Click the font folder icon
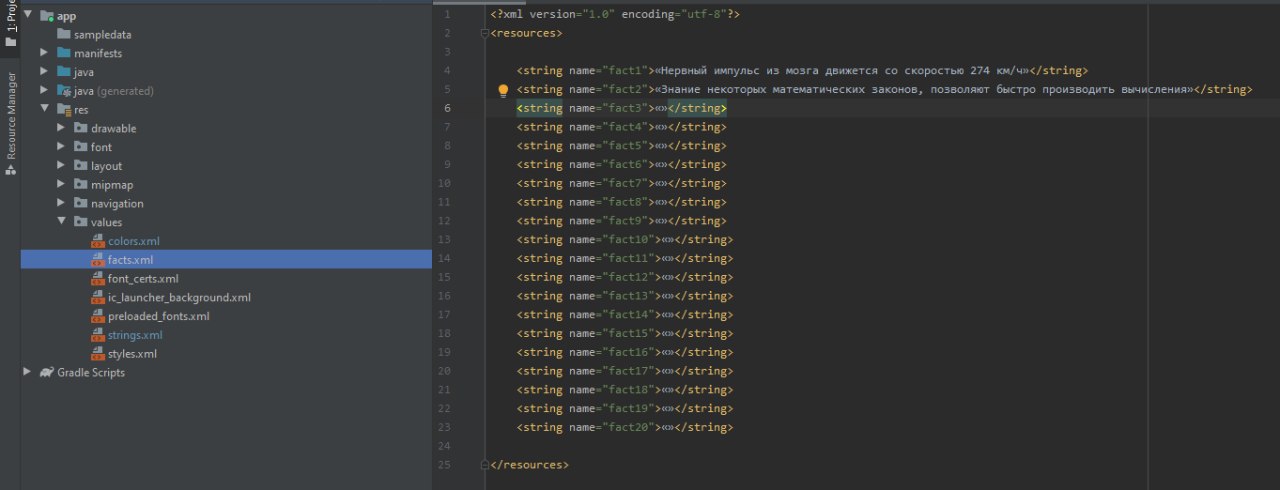 click(x=81, y=147)
